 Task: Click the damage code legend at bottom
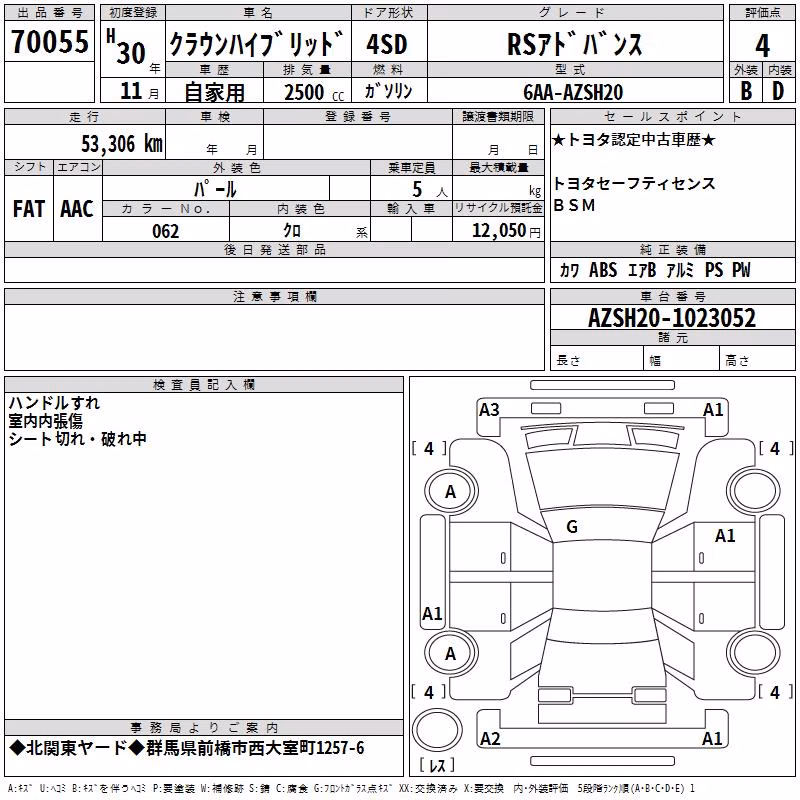click(x=351, y=789)
